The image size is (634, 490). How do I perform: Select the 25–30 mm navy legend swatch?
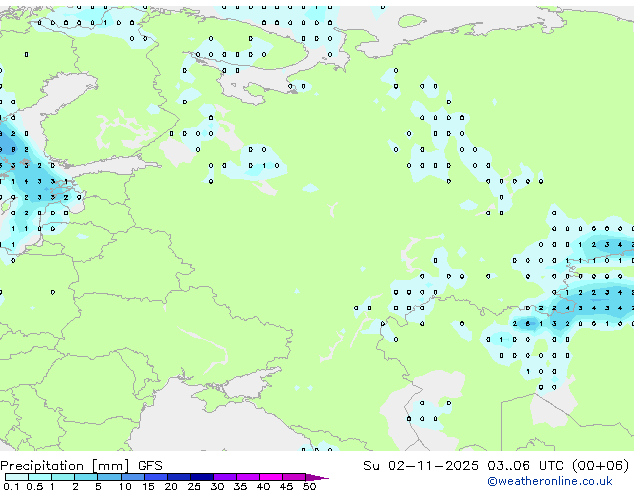tap(201, 477)
